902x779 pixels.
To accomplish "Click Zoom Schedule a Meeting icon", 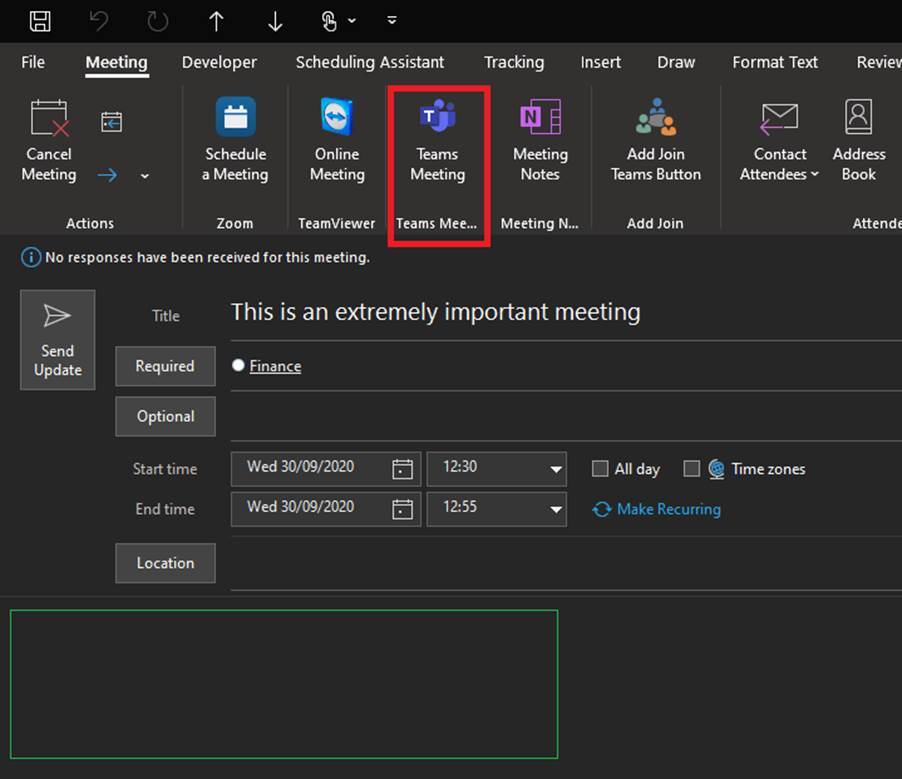I will (235, 117).
